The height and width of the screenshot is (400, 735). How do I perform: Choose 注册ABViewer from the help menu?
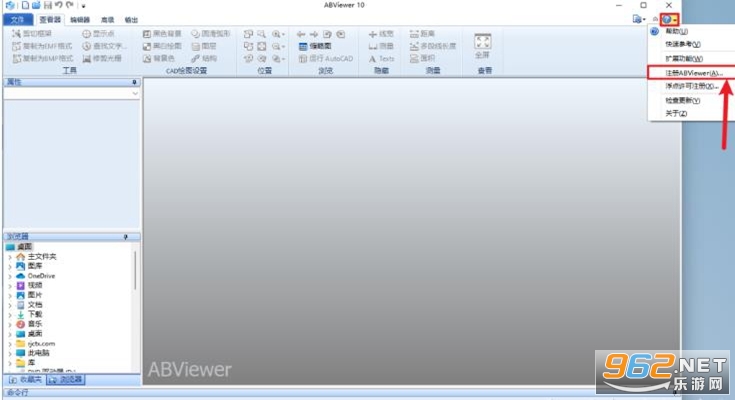click(694, 73)
